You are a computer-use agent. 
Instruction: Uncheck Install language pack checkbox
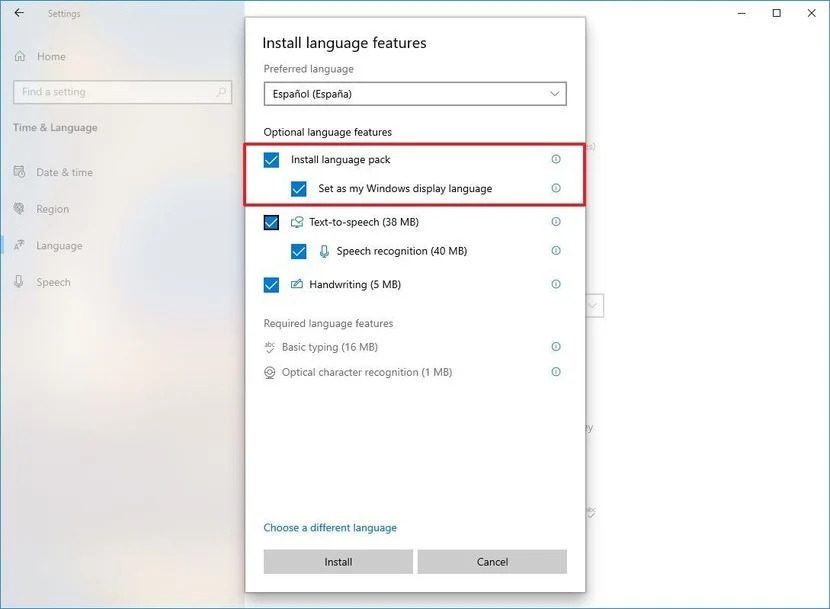[271, 160]
